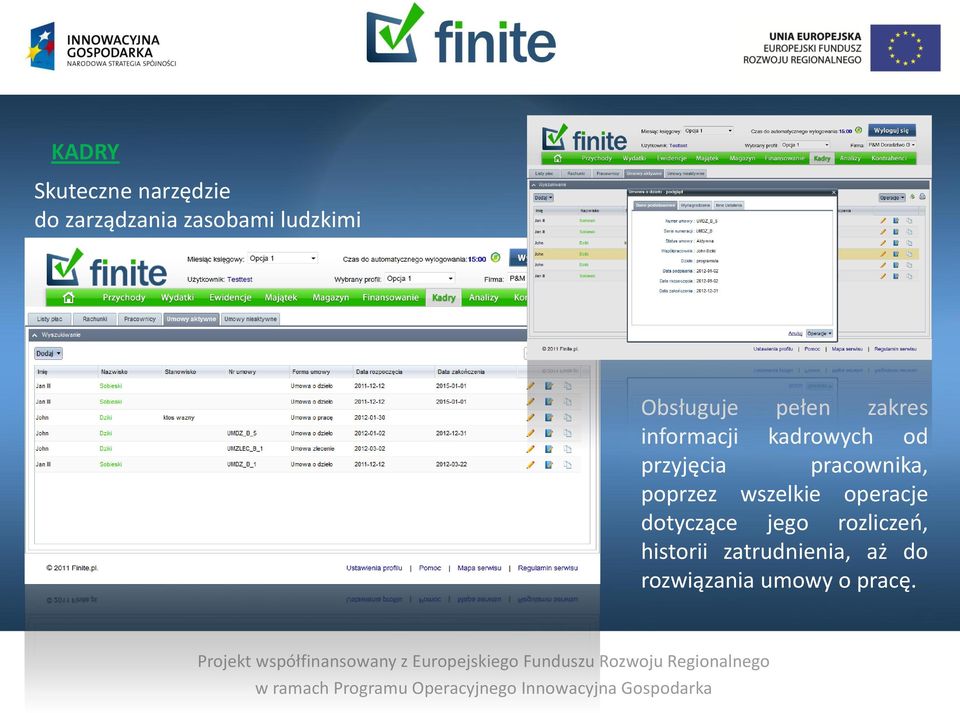This screenshot has width=960, height=713.
Task: Switch to Listy płac tab in larger screenshot
Action: click(50, 319)
